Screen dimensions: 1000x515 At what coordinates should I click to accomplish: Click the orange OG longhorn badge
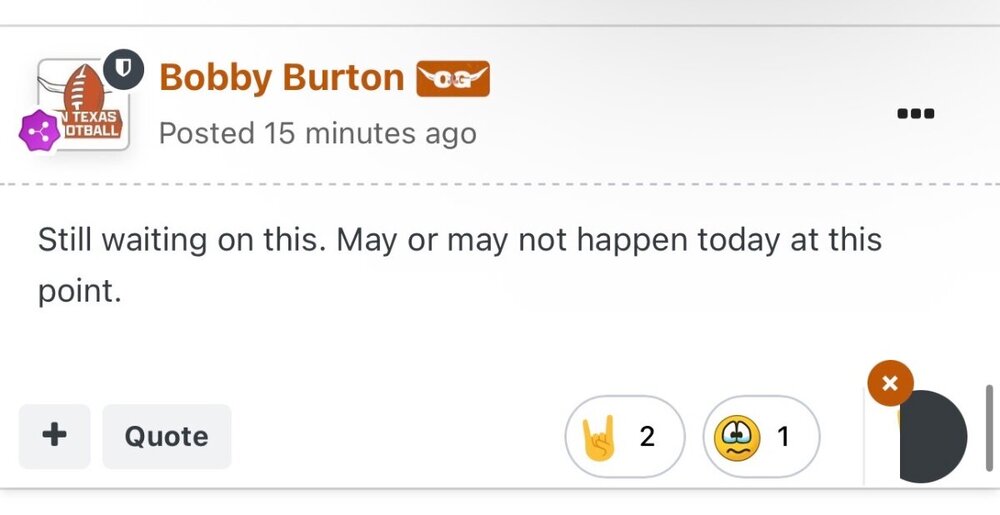pos(453,79)
